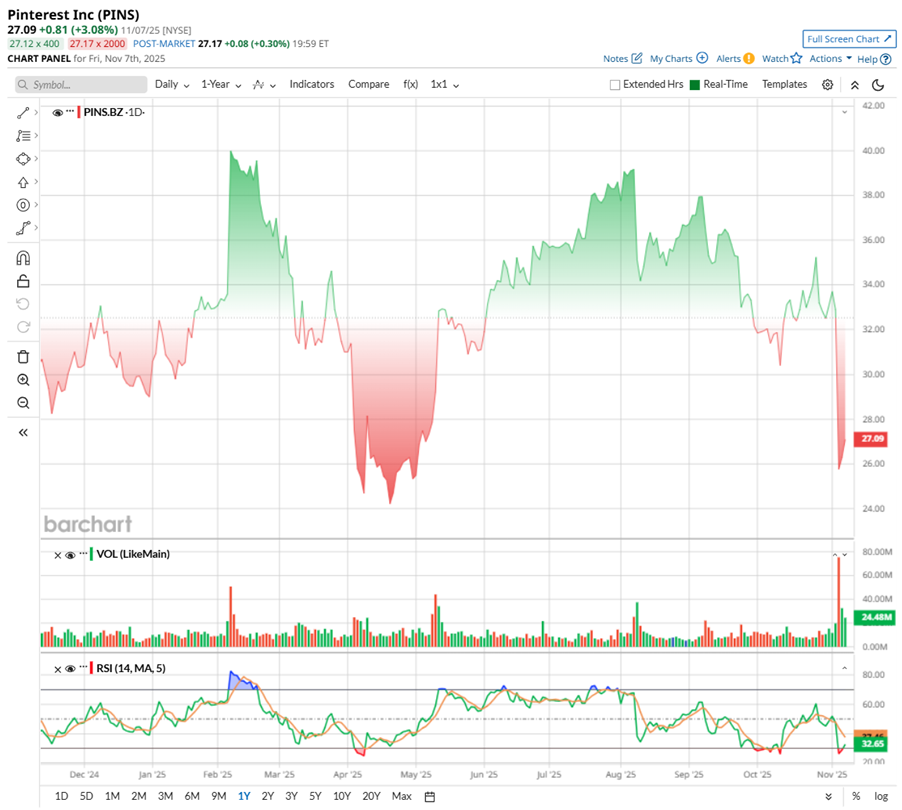Toggle the drawing lock icon

coord(23,281)
